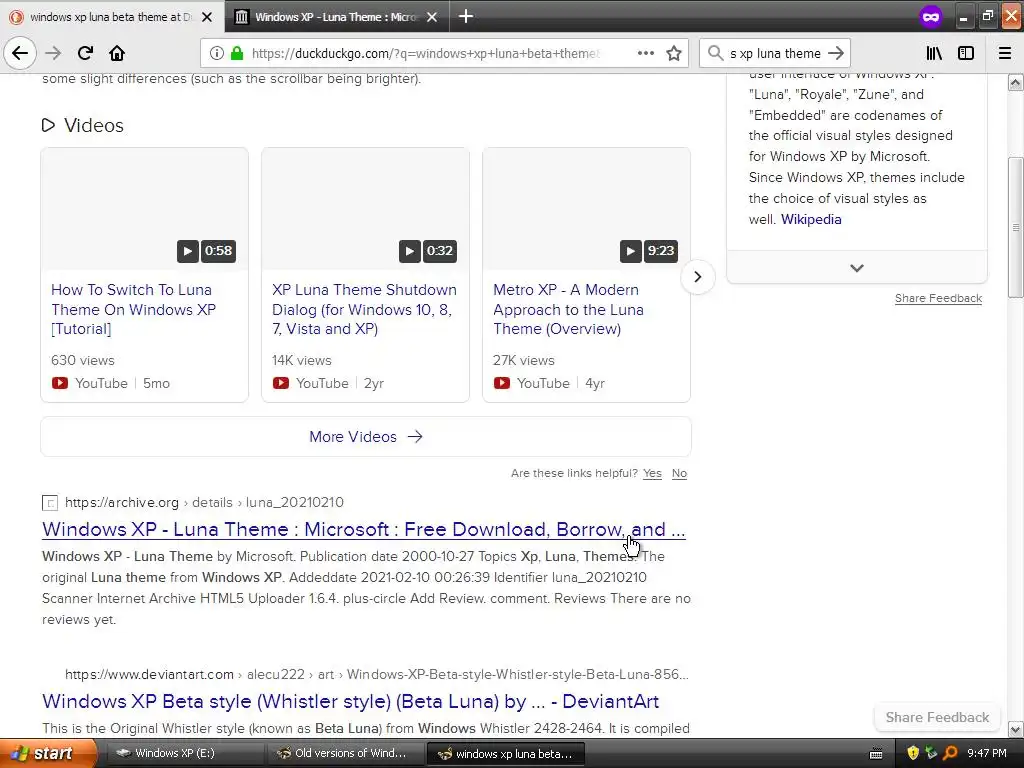Screen dimensions: 1024x768
Task: Play the 0:32 Shutdown Dialog video
Action: pos(365,209)
